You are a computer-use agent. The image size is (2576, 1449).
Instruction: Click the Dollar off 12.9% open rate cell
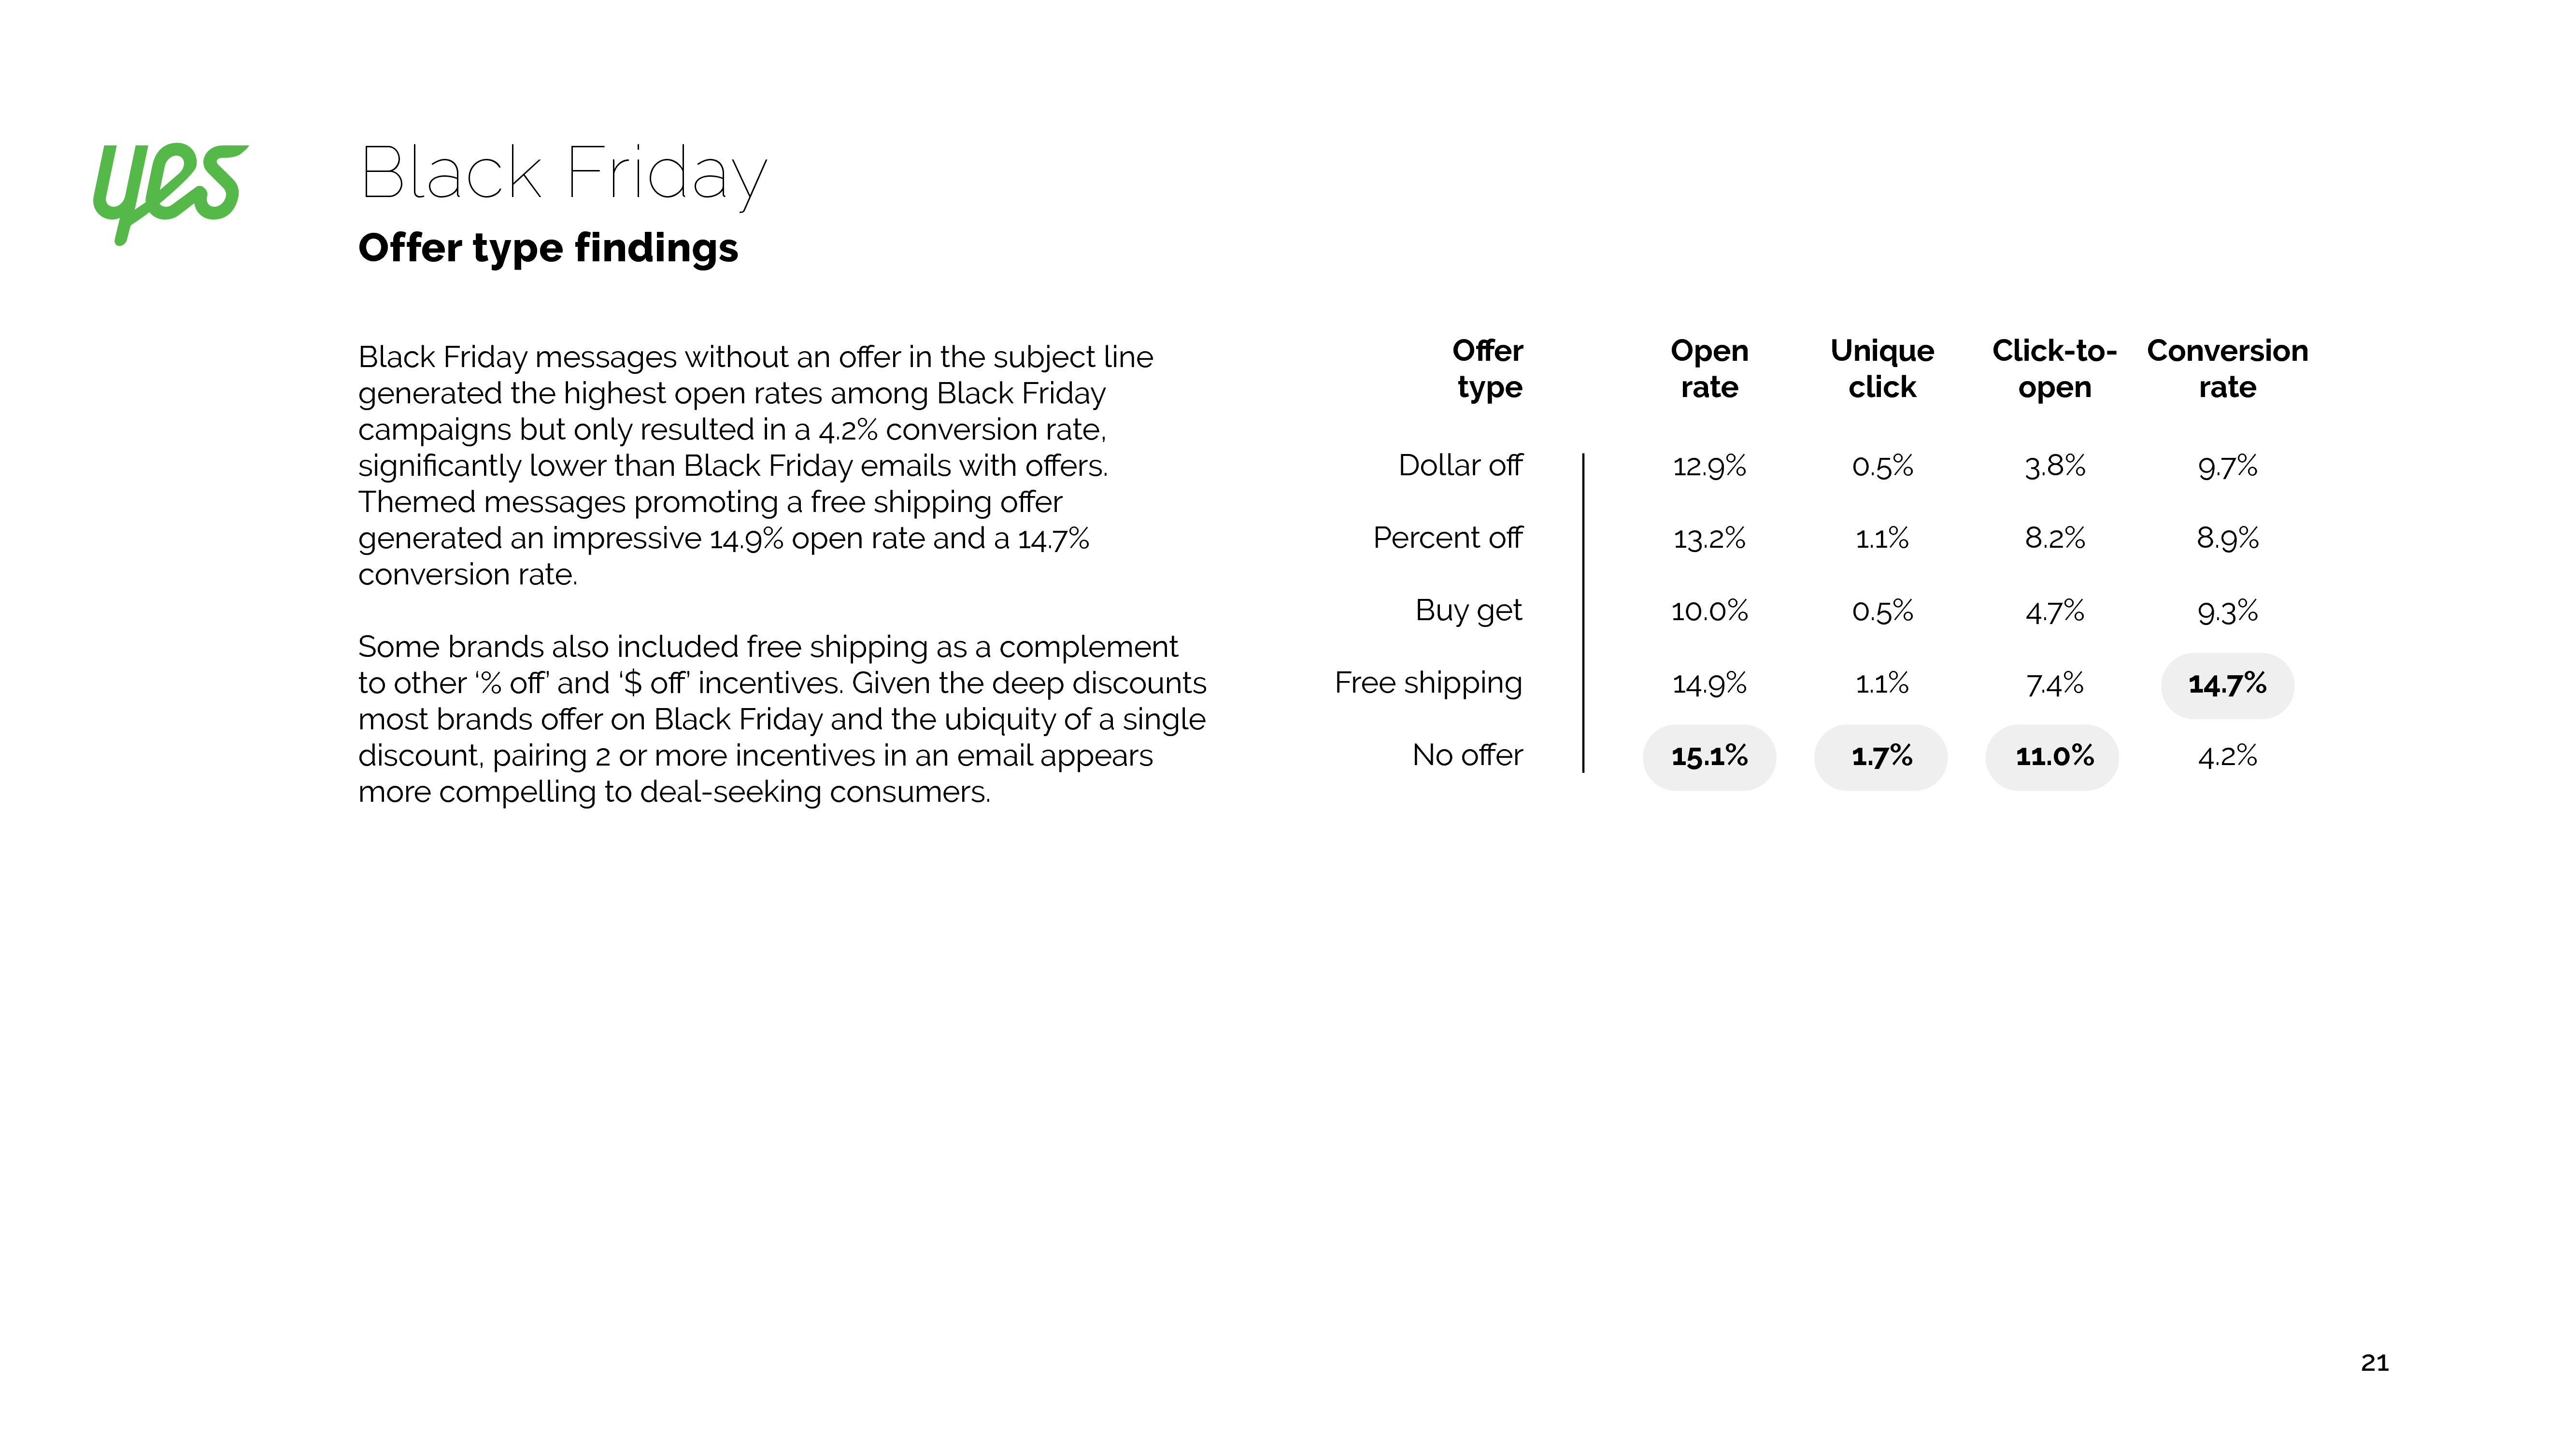[x=1709, y=466]
